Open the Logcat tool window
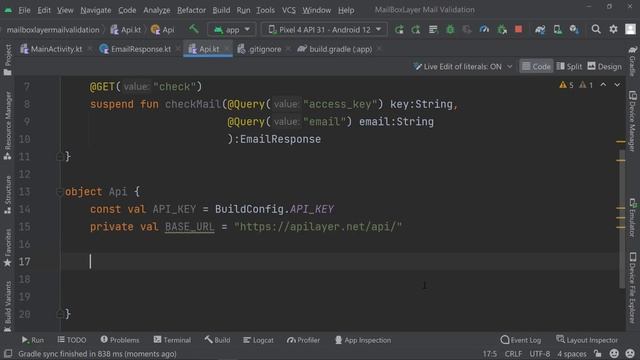 (x=258, y=340)
